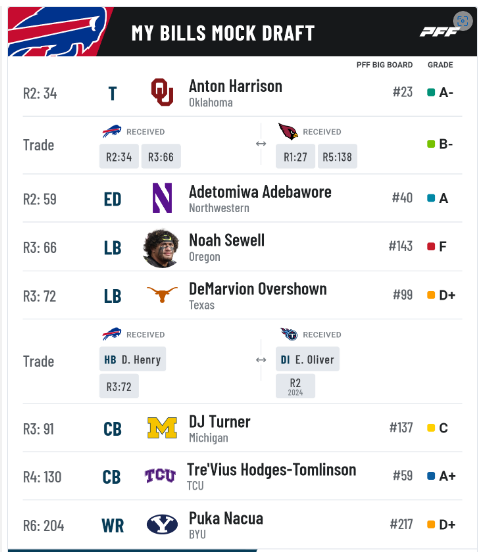Click the Oklahoma Sooners logo
The width and height of the screenshot is (501, 552).
pyautogui.click(x=162, y=92)
